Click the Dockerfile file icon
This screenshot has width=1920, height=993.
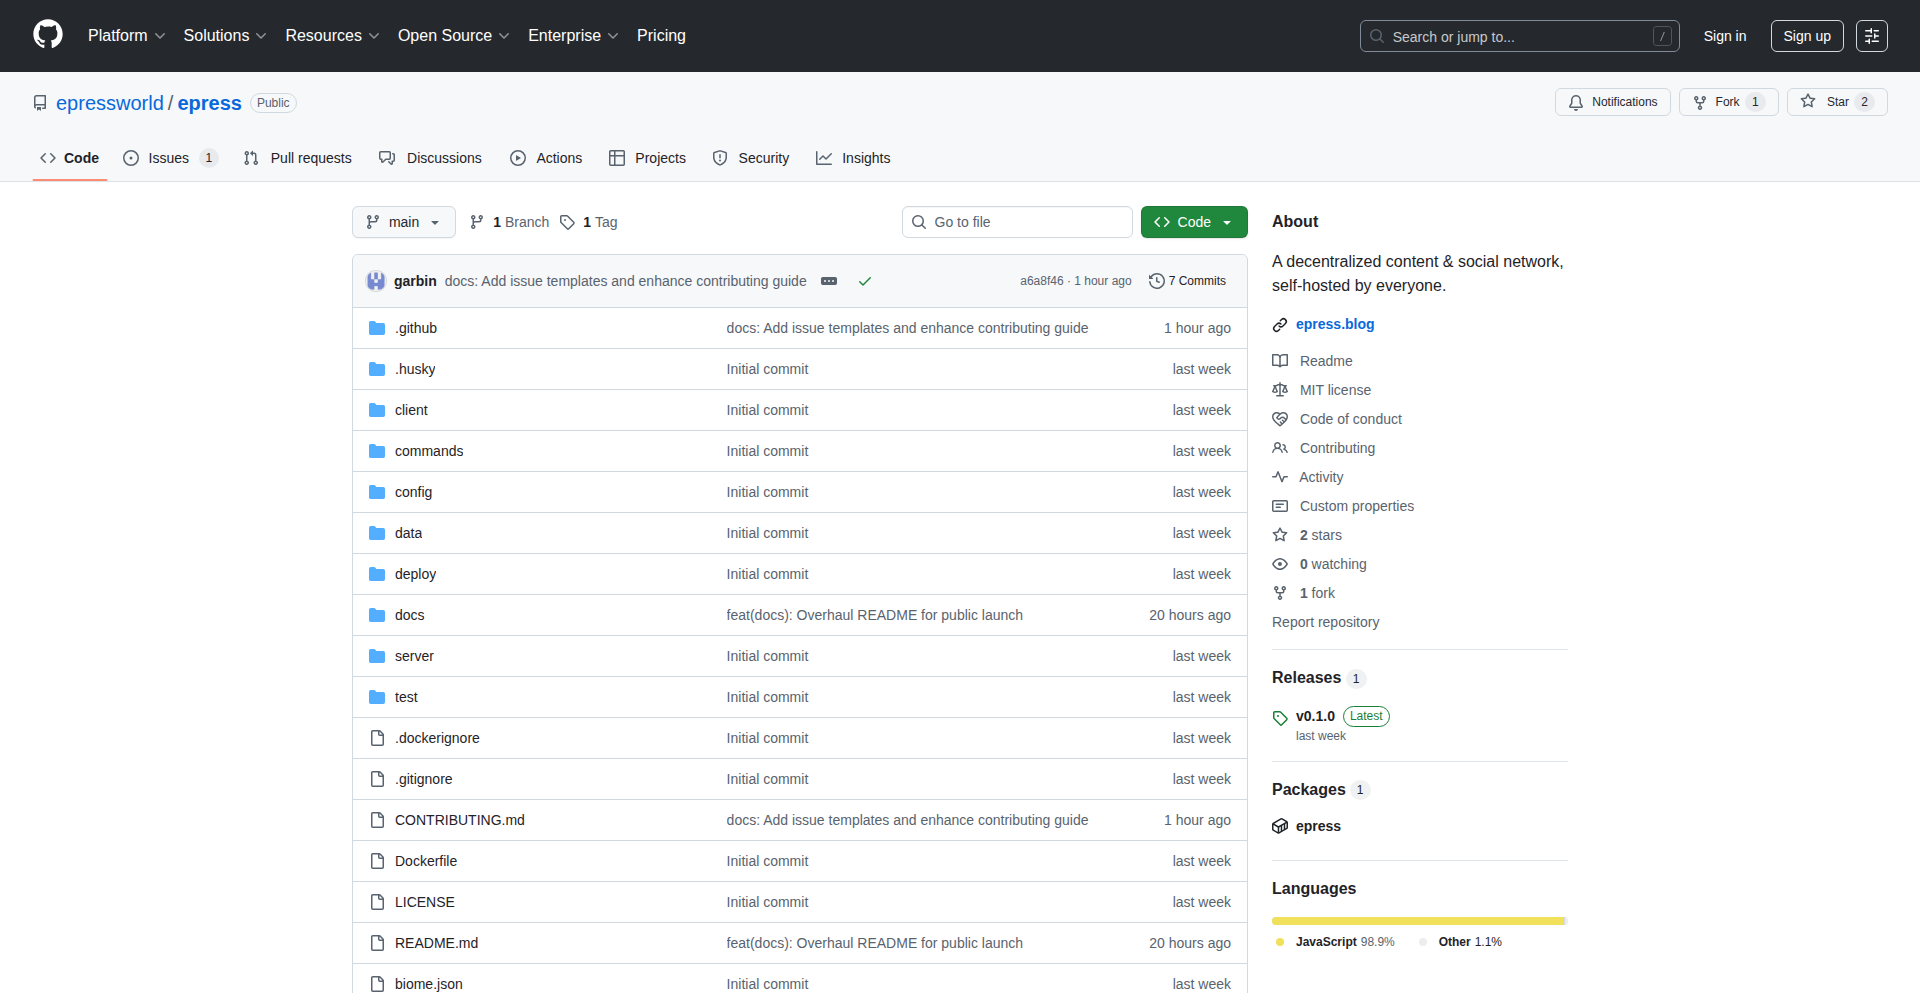(x=377, y=861)
